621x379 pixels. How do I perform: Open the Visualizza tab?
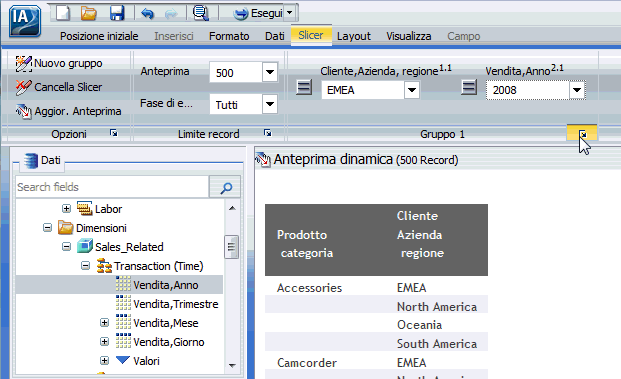pos(408,36)
